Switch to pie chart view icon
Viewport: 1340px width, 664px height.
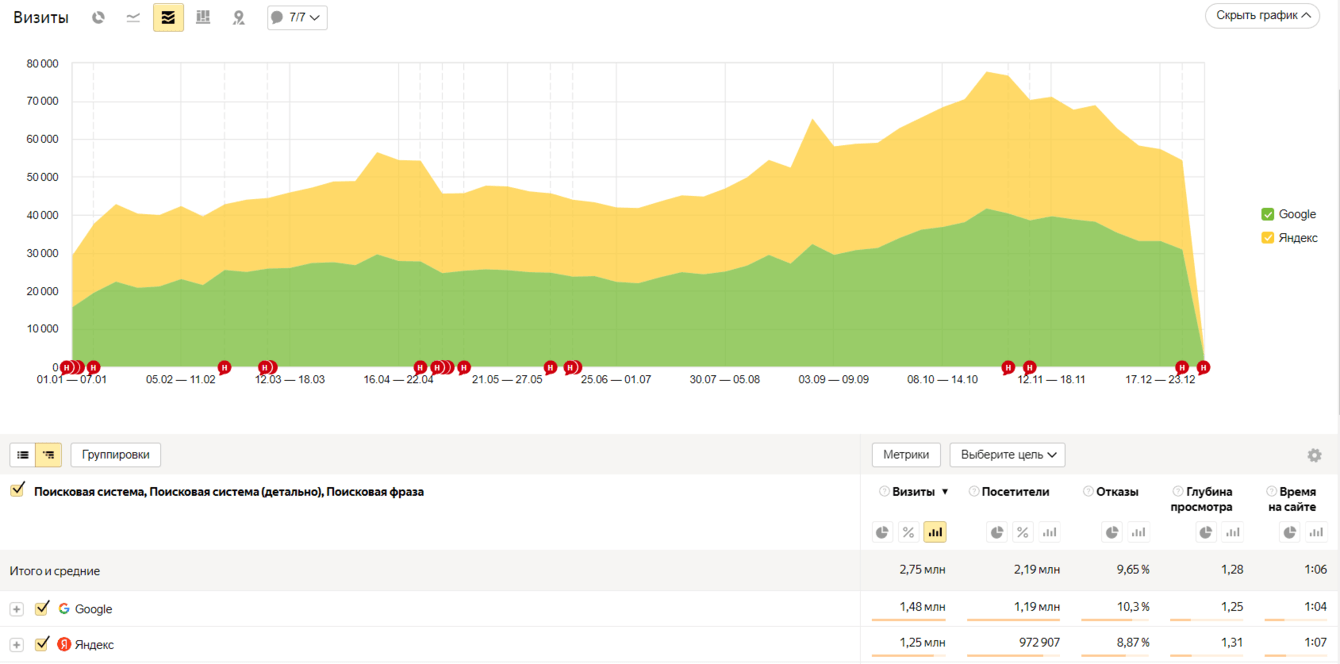[x=98, y=17]
